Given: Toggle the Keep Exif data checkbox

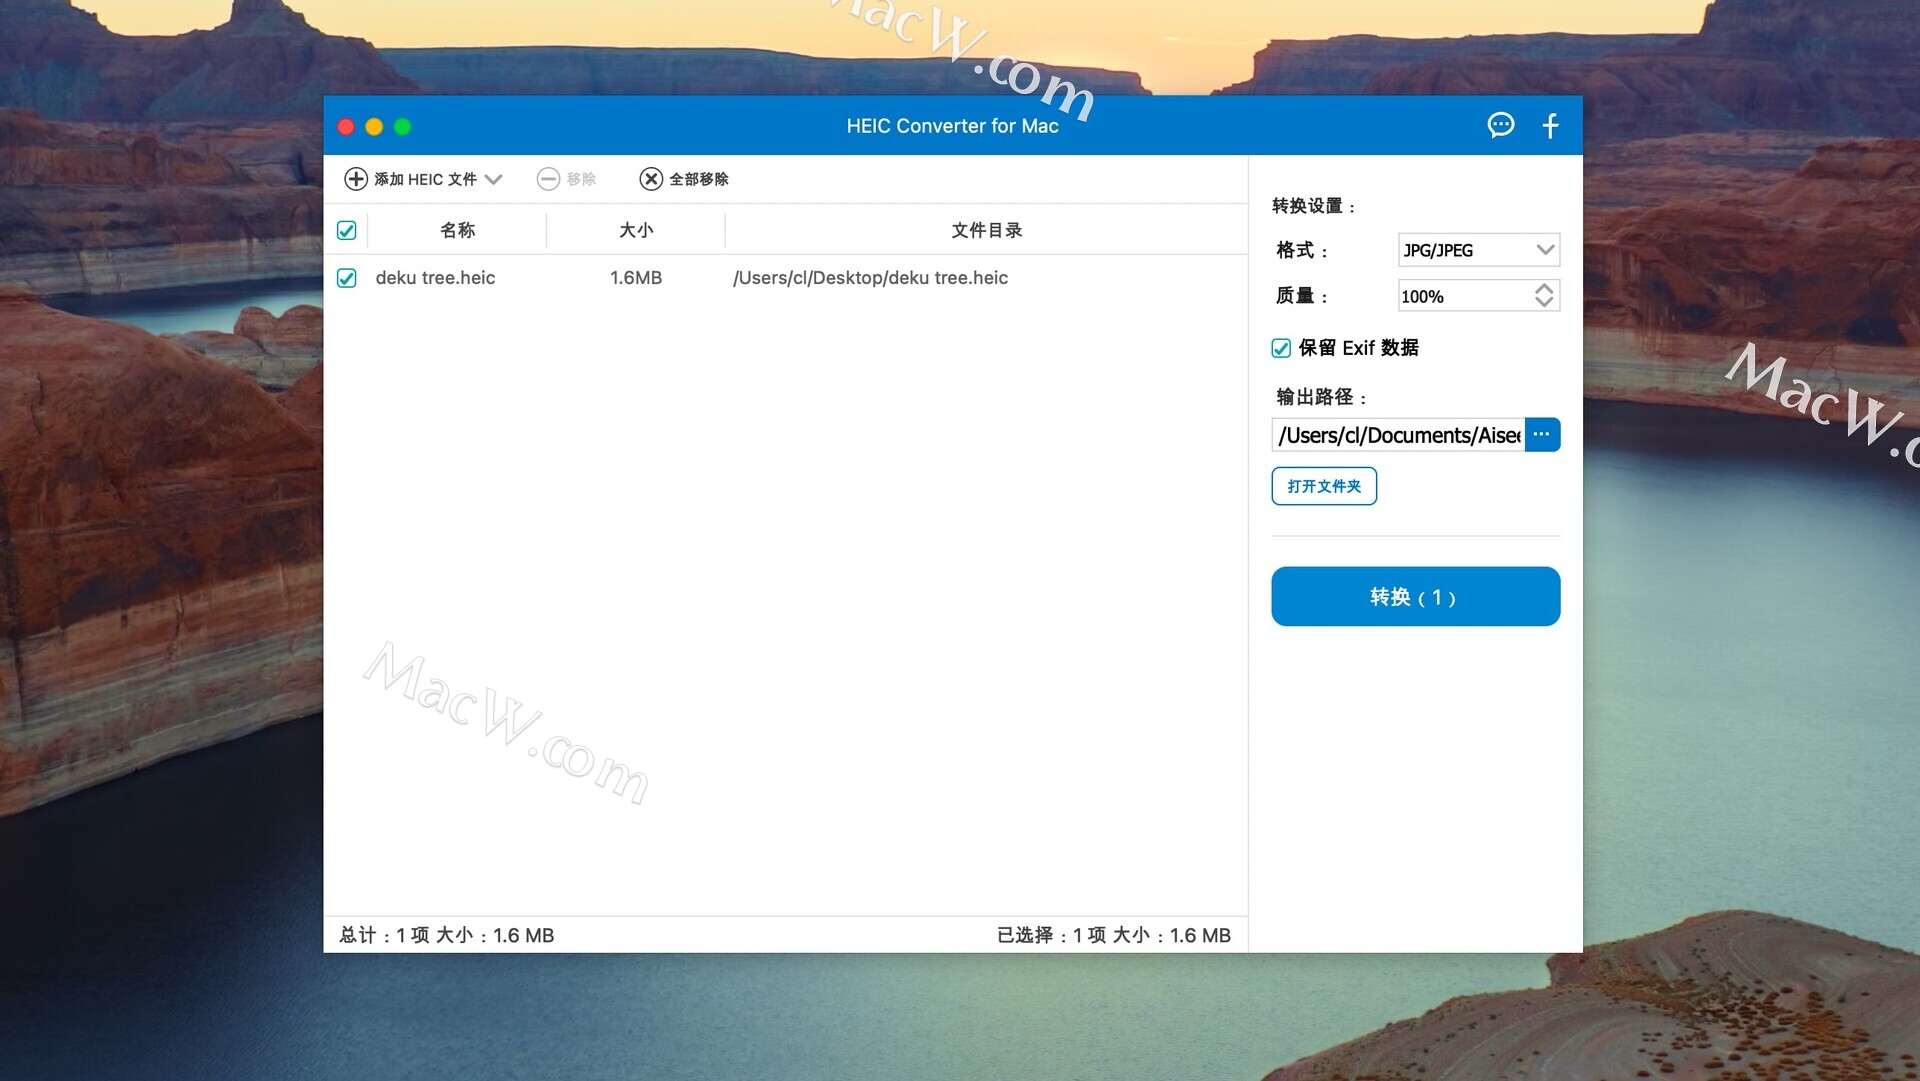Looking at the screenshot, I should pyautogui.click(x=1281, y=348).
